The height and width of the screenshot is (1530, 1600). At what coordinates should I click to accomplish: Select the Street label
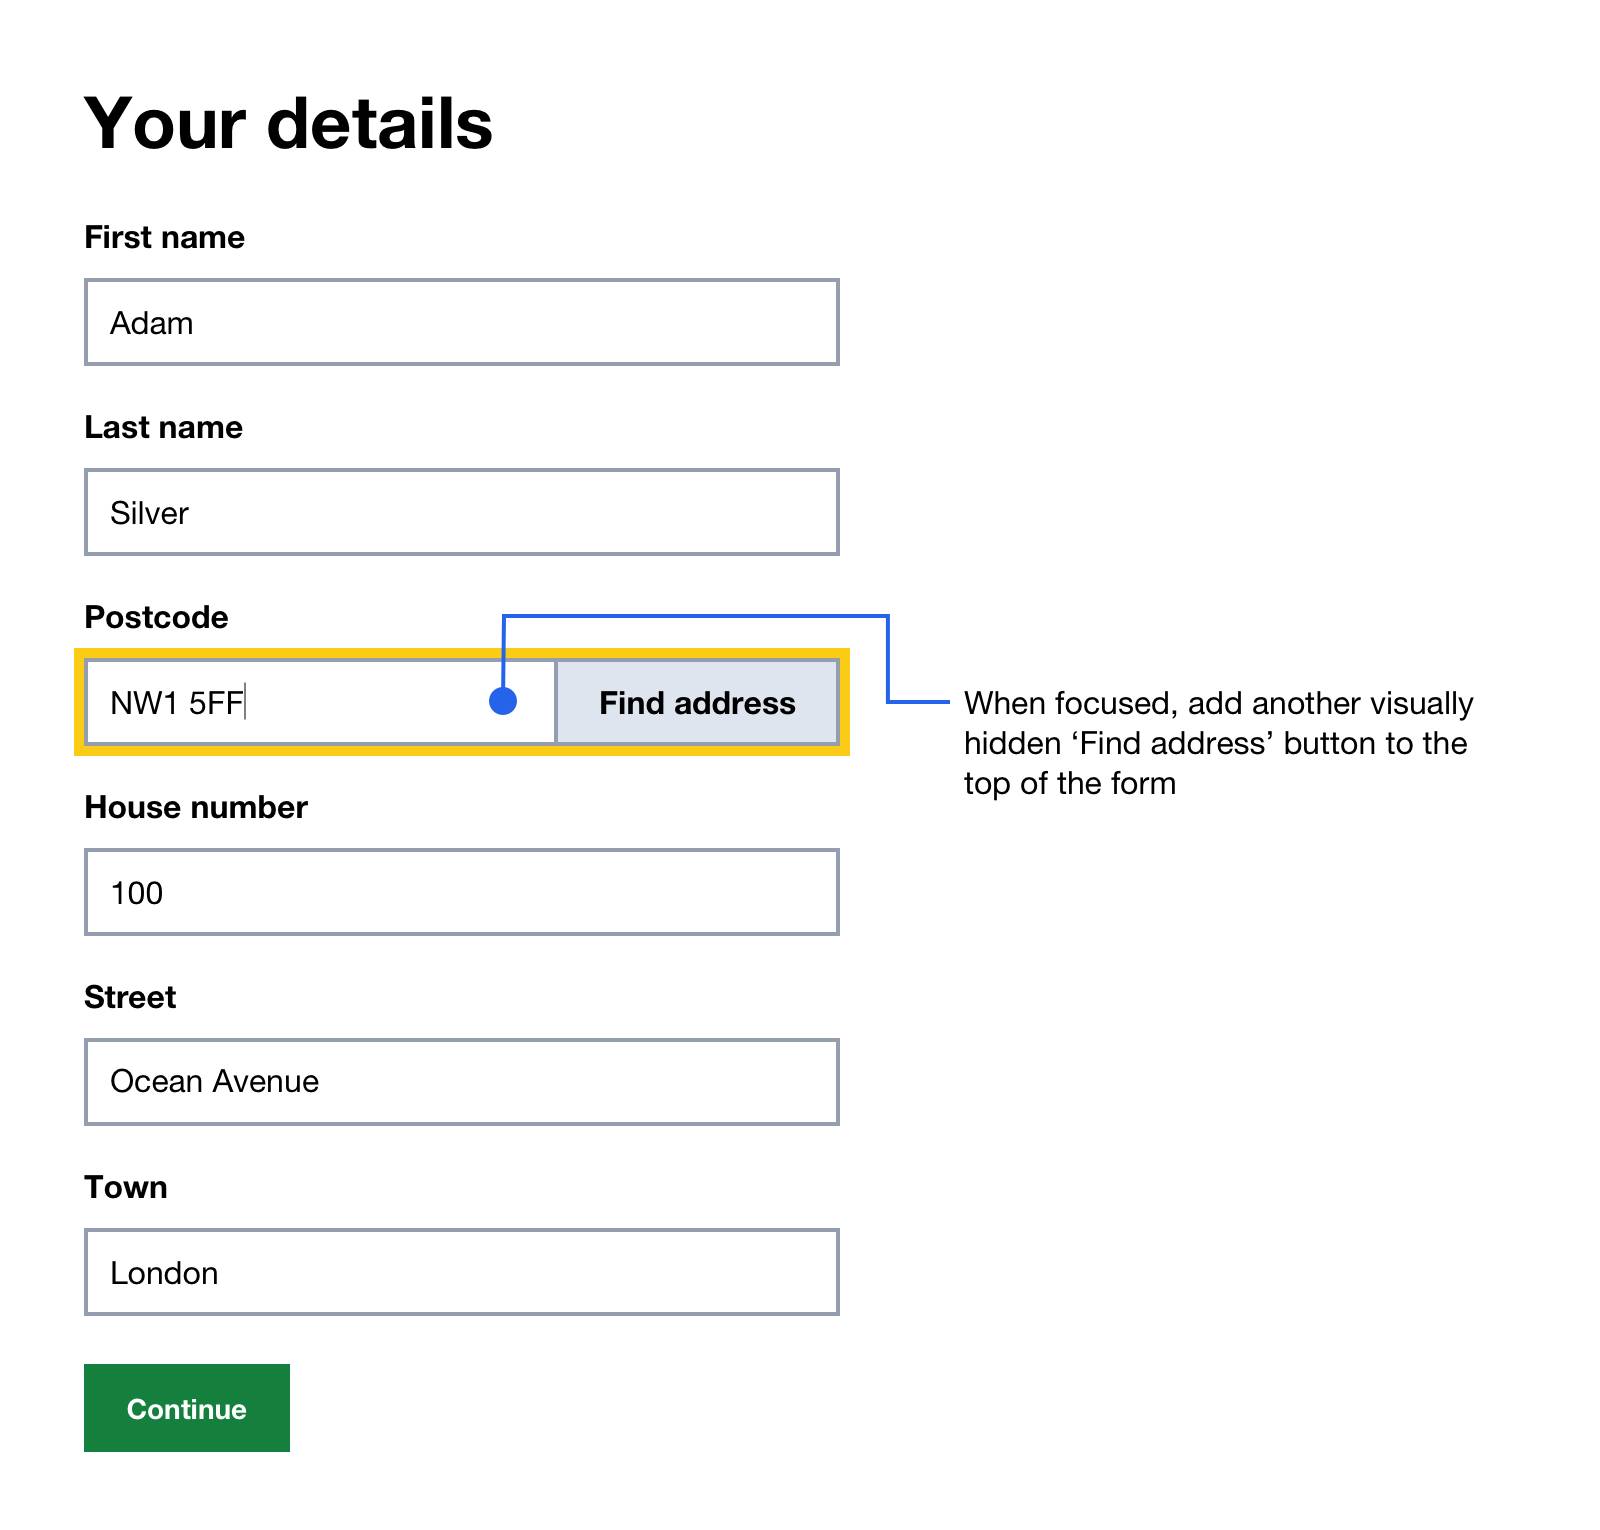(129, 996)
